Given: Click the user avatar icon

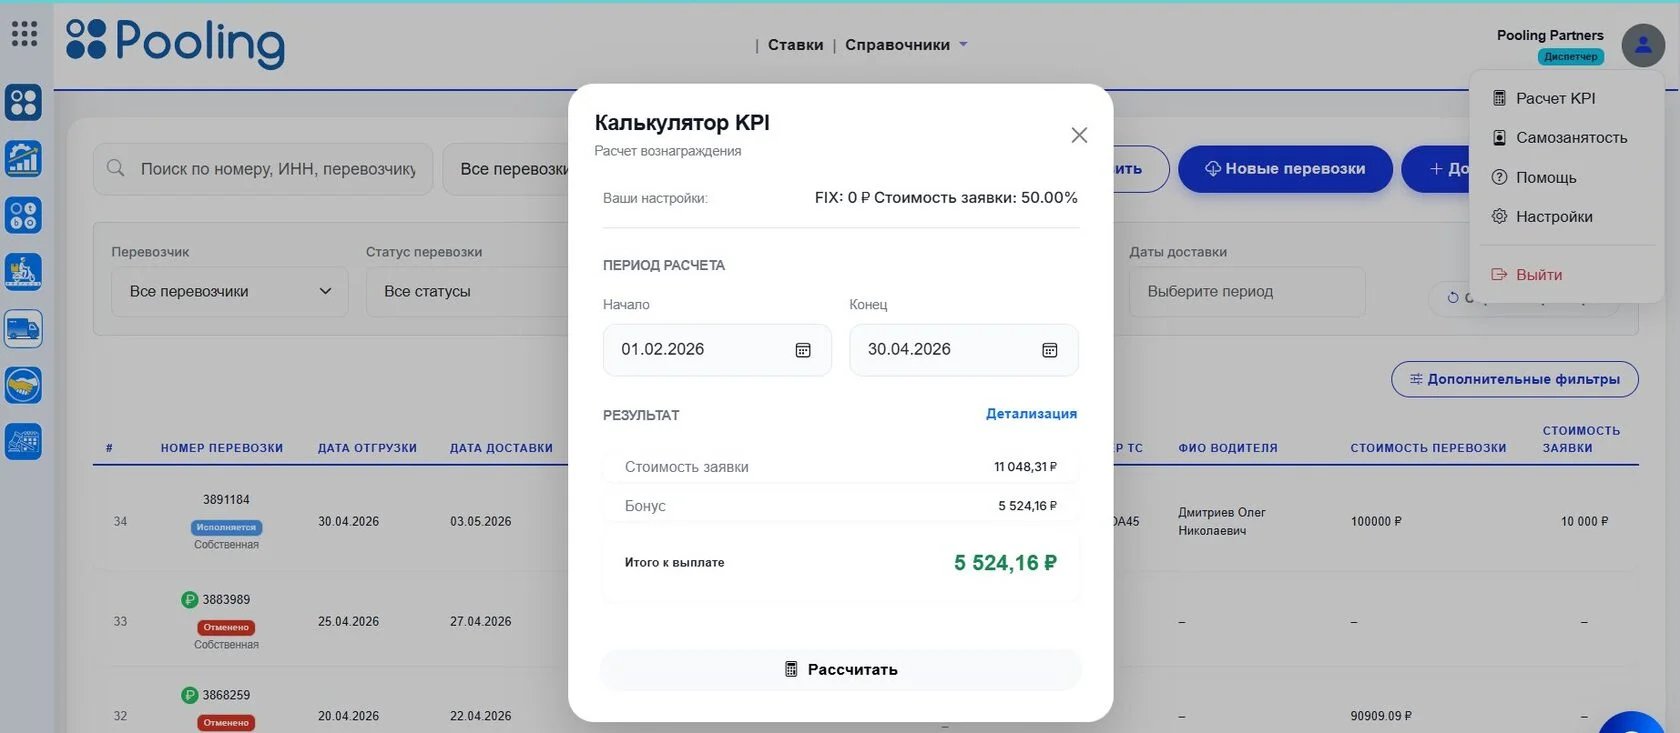Looking at the screenshot, I should click(x=1643, y=45).
